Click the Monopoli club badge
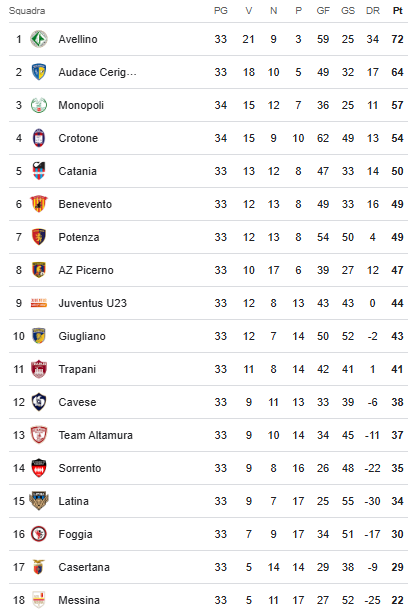The height and width of the screenshot is (613, 408). (x=39, y=105)
